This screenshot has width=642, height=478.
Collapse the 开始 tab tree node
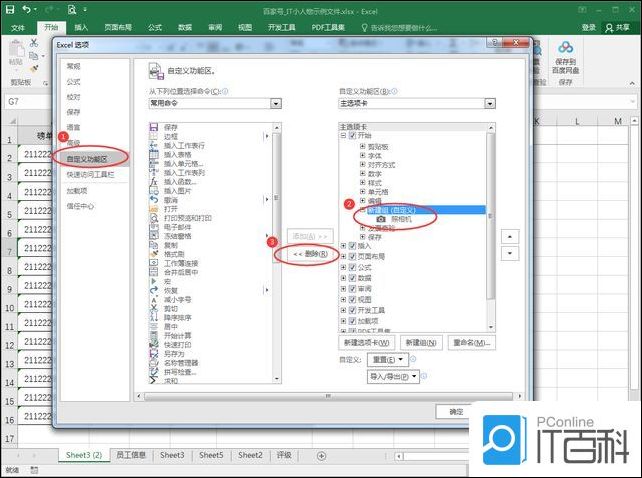tap(344, 135)
